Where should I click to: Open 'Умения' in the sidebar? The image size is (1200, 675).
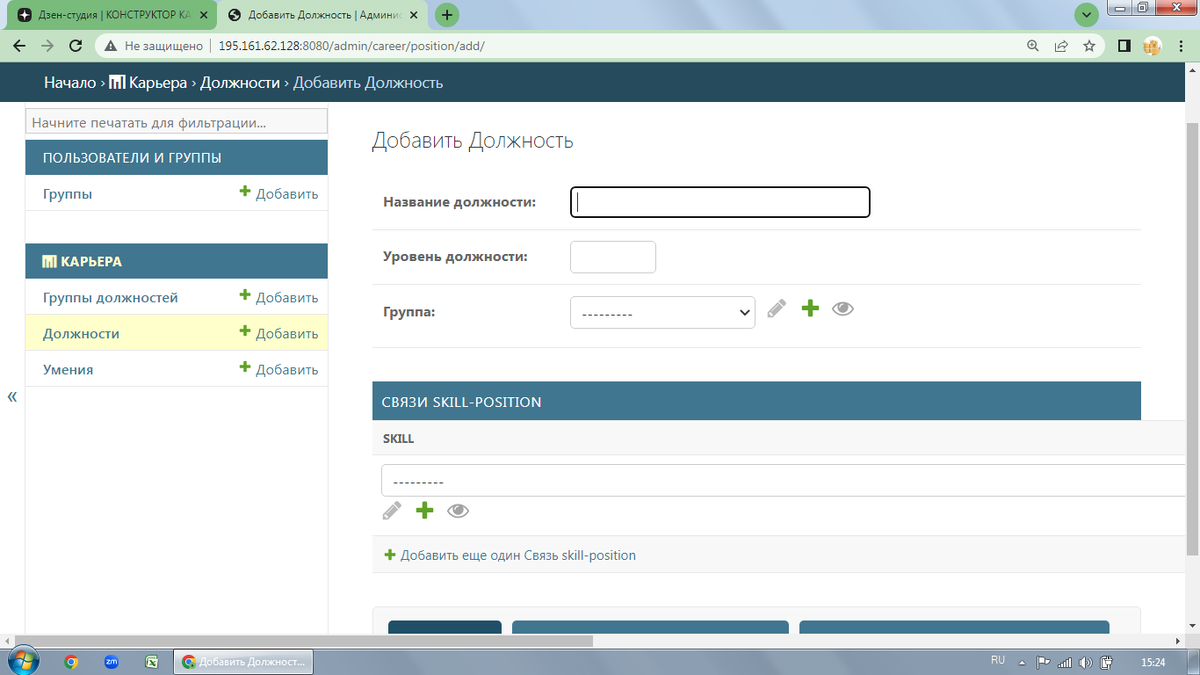68,370
